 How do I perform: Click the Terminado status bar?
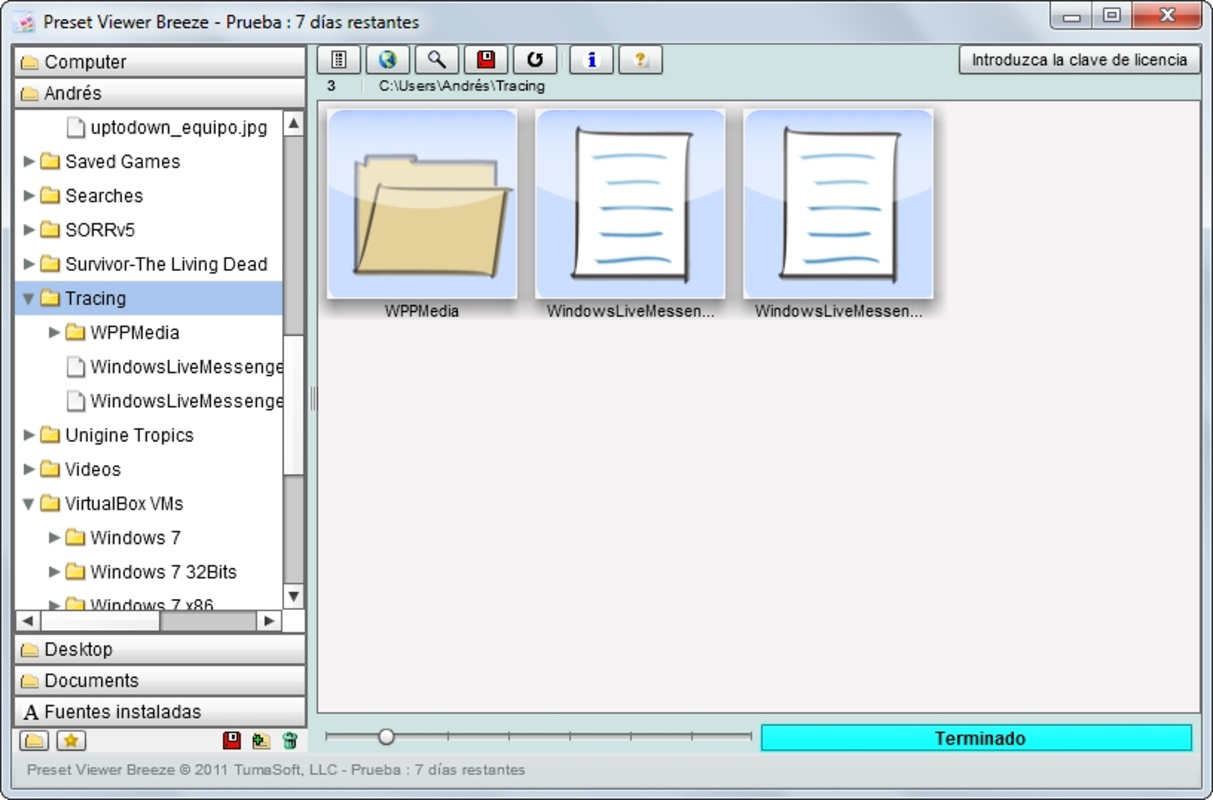click(x=976, y=738)
